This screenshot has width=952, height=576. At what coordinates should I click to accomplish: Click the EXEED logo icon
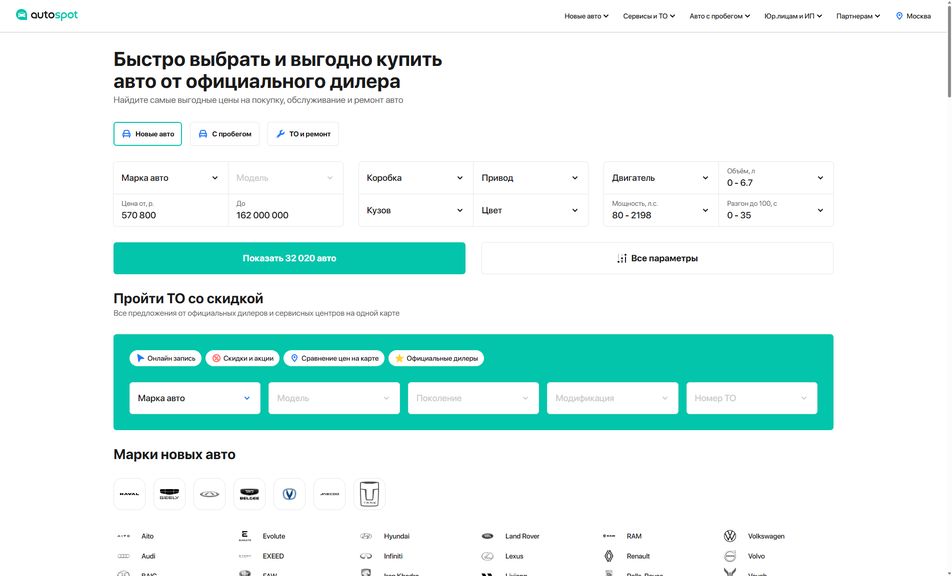click(x=245, y=556)
